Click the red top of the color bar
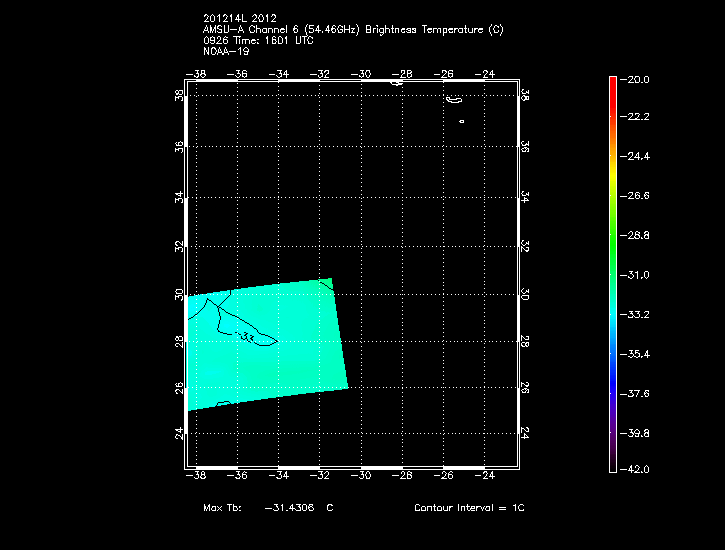 click(612, 83)
